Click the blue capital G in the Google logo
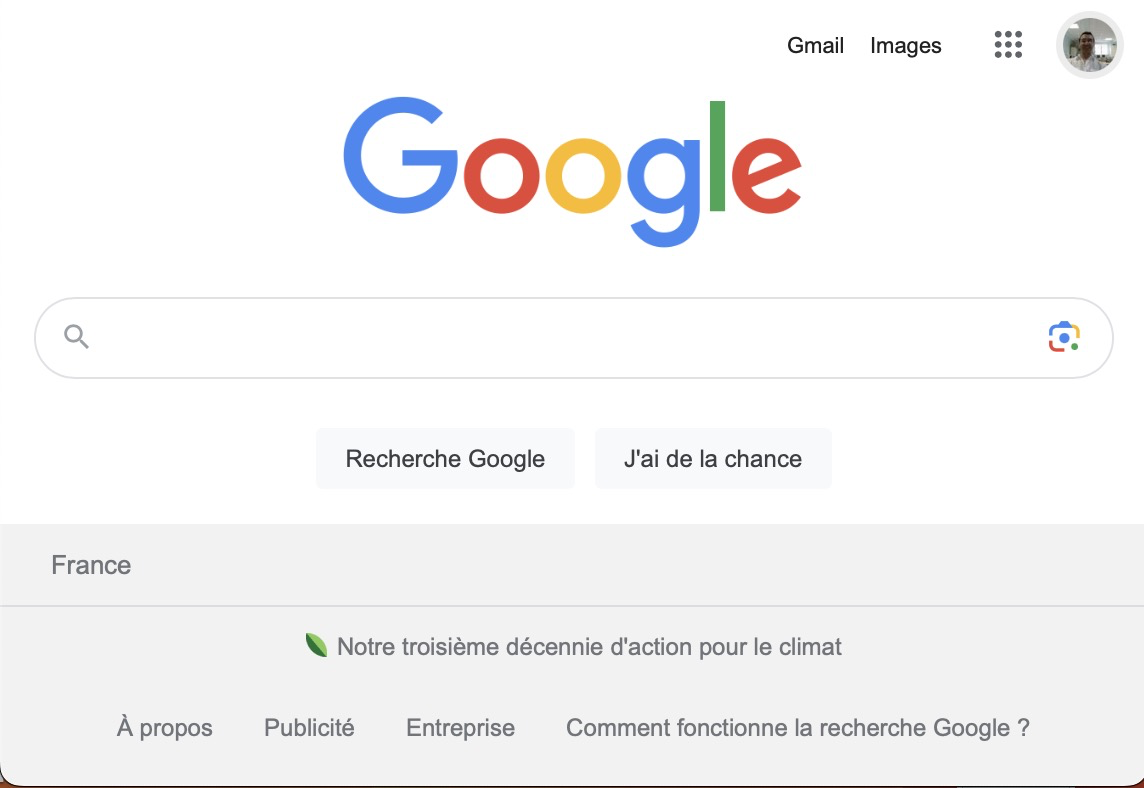1144x788 pixels. click(401, 155)
